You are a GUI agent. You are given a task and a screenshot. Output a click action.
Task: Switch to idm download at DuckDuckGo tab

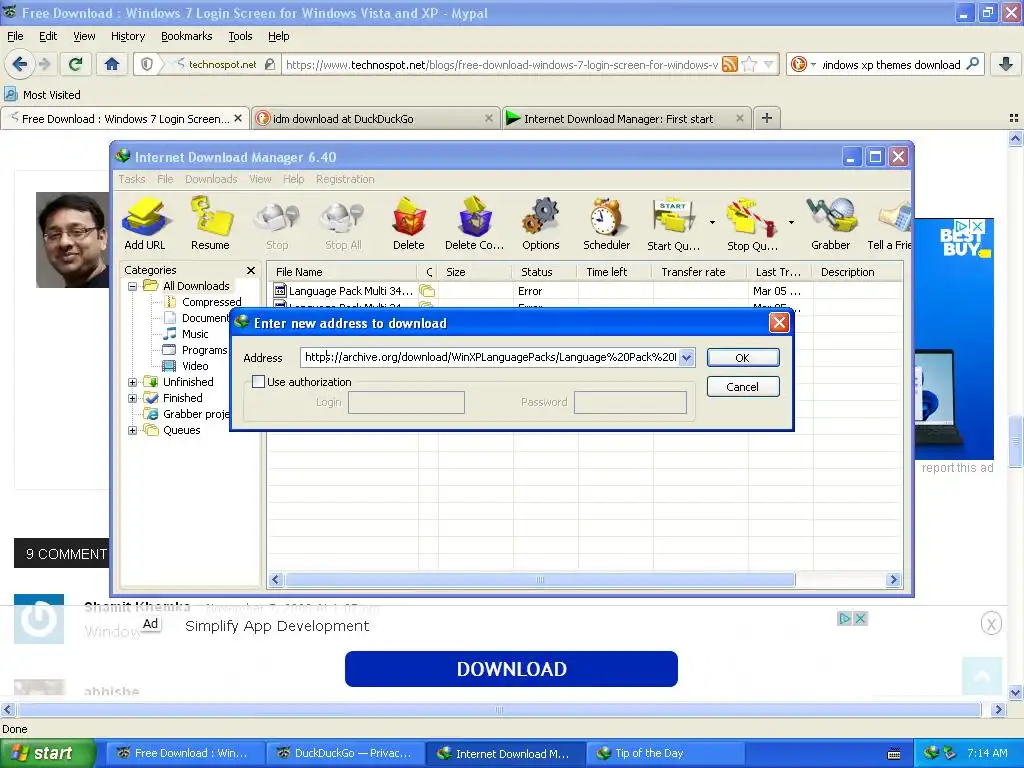375,118
